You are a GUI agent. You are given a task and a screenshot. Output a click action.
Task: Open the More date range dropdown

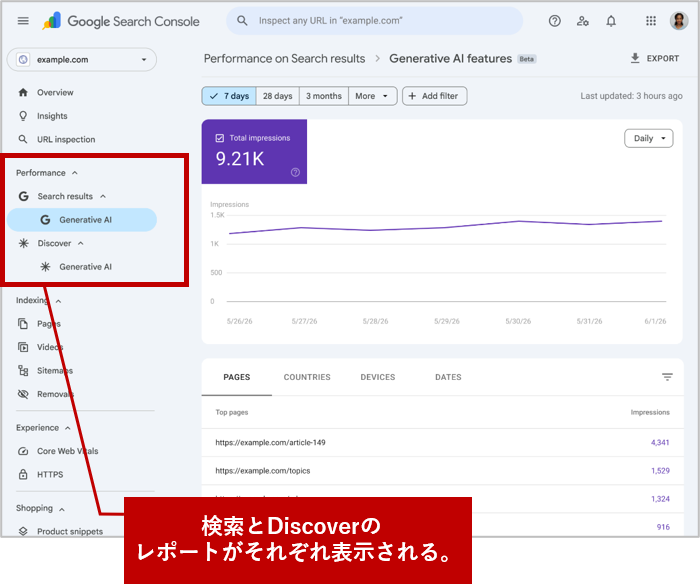tap(372, 96)
